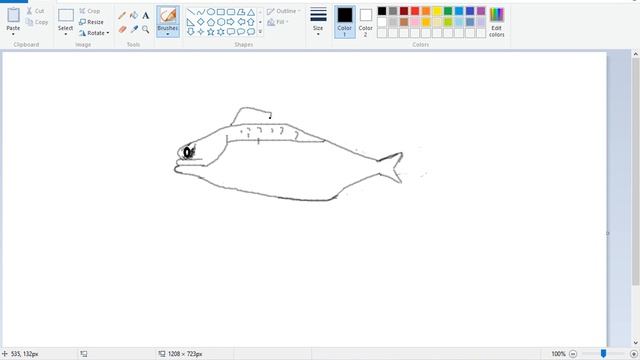Select the Color picker eyedropper tool
Viewport: 640px width, 360px height.
point(134,29)
